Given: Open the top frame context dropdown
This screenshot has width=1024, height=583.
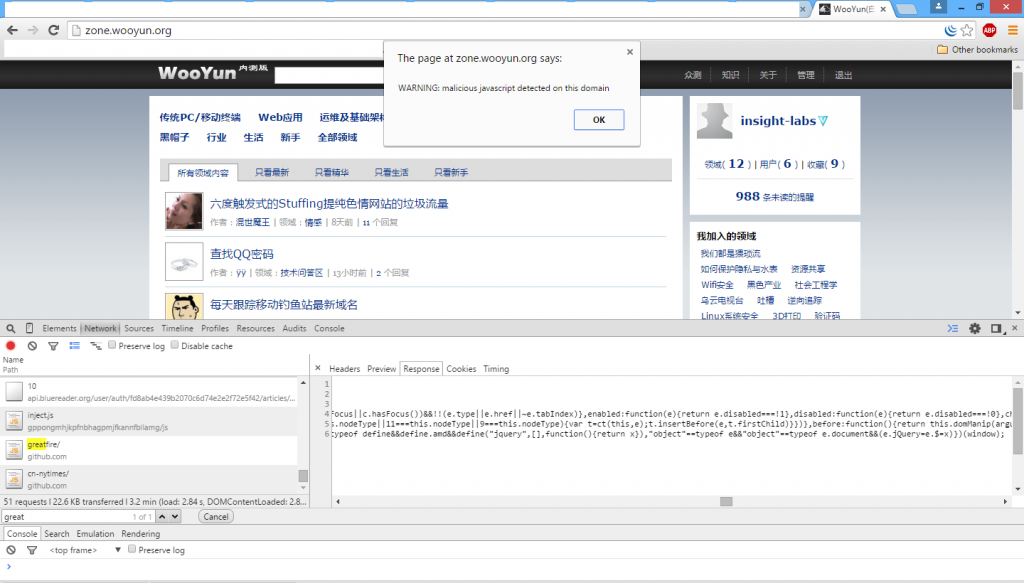Looking at the screenshot, I should tap(86, 550).
